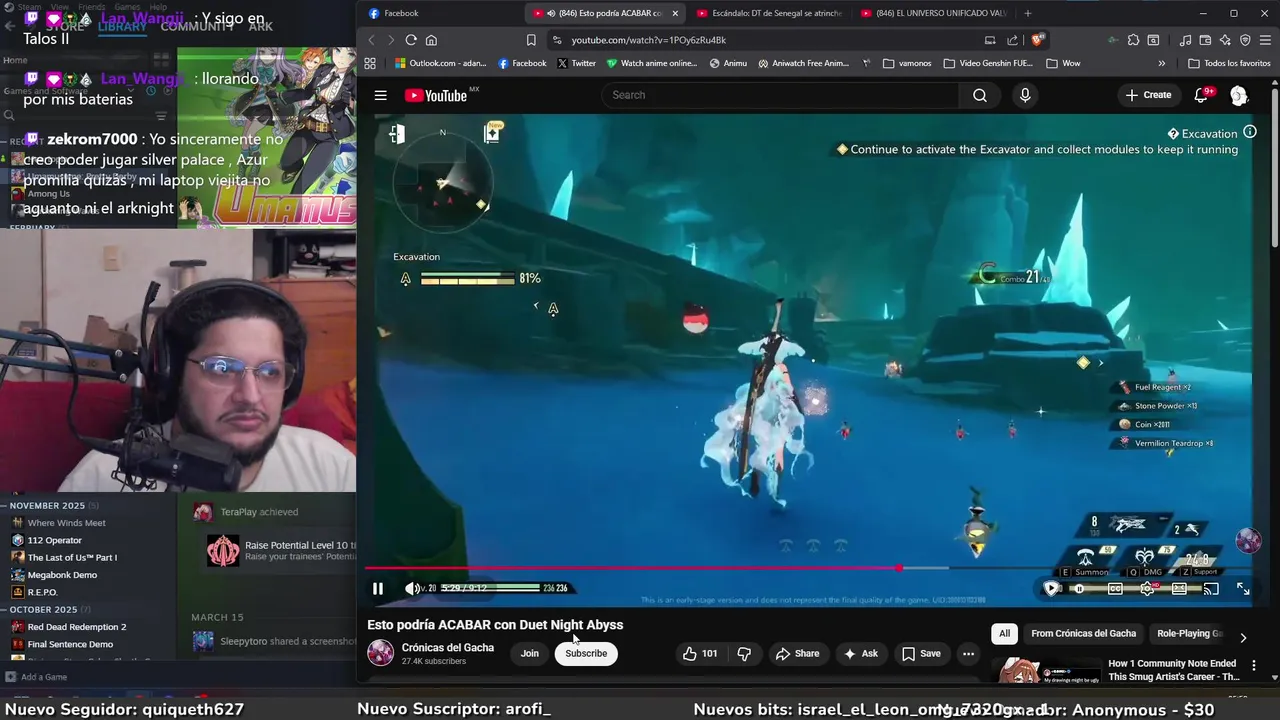This screenshot has width=1280, height=720.
Task: Open the Wow bookmark folder
Action: click(x=1063, y=63)
